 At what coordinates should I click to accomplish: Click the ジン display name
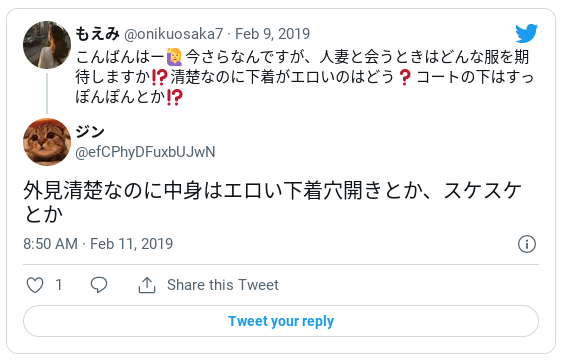pos(90,132)
